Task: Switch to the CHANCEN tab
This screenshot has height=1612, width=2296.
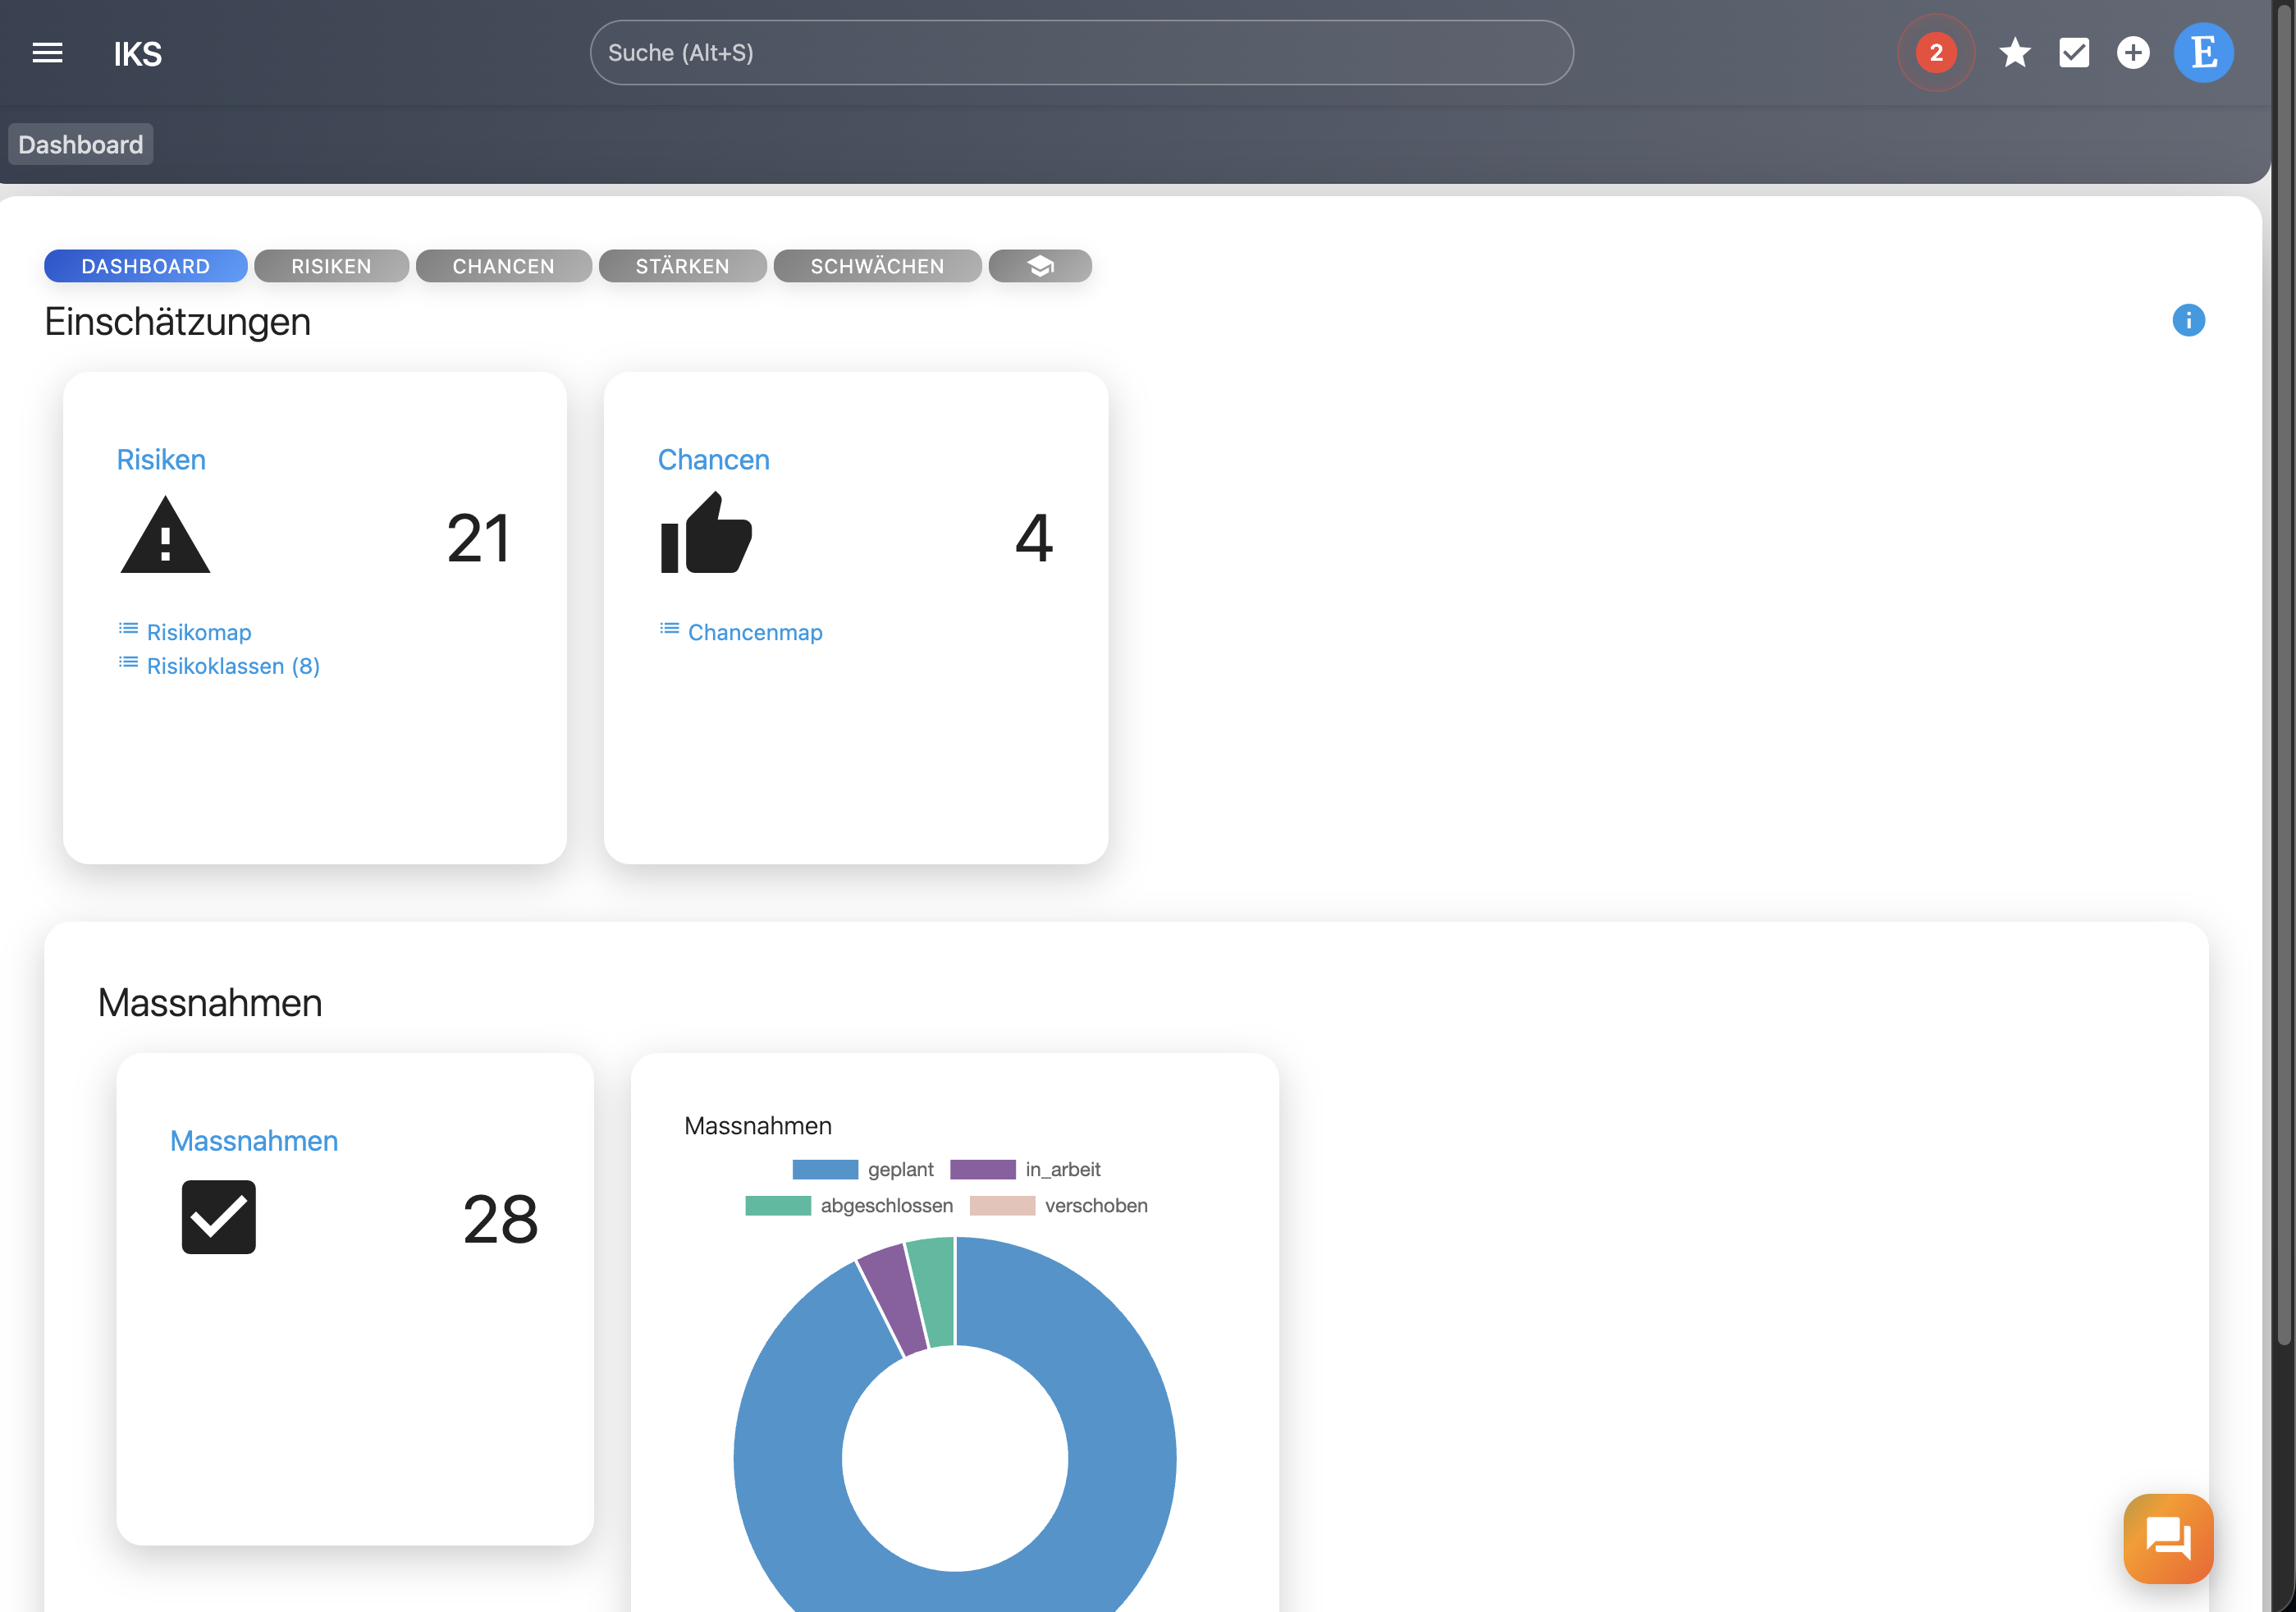Action: pos(503,266)
